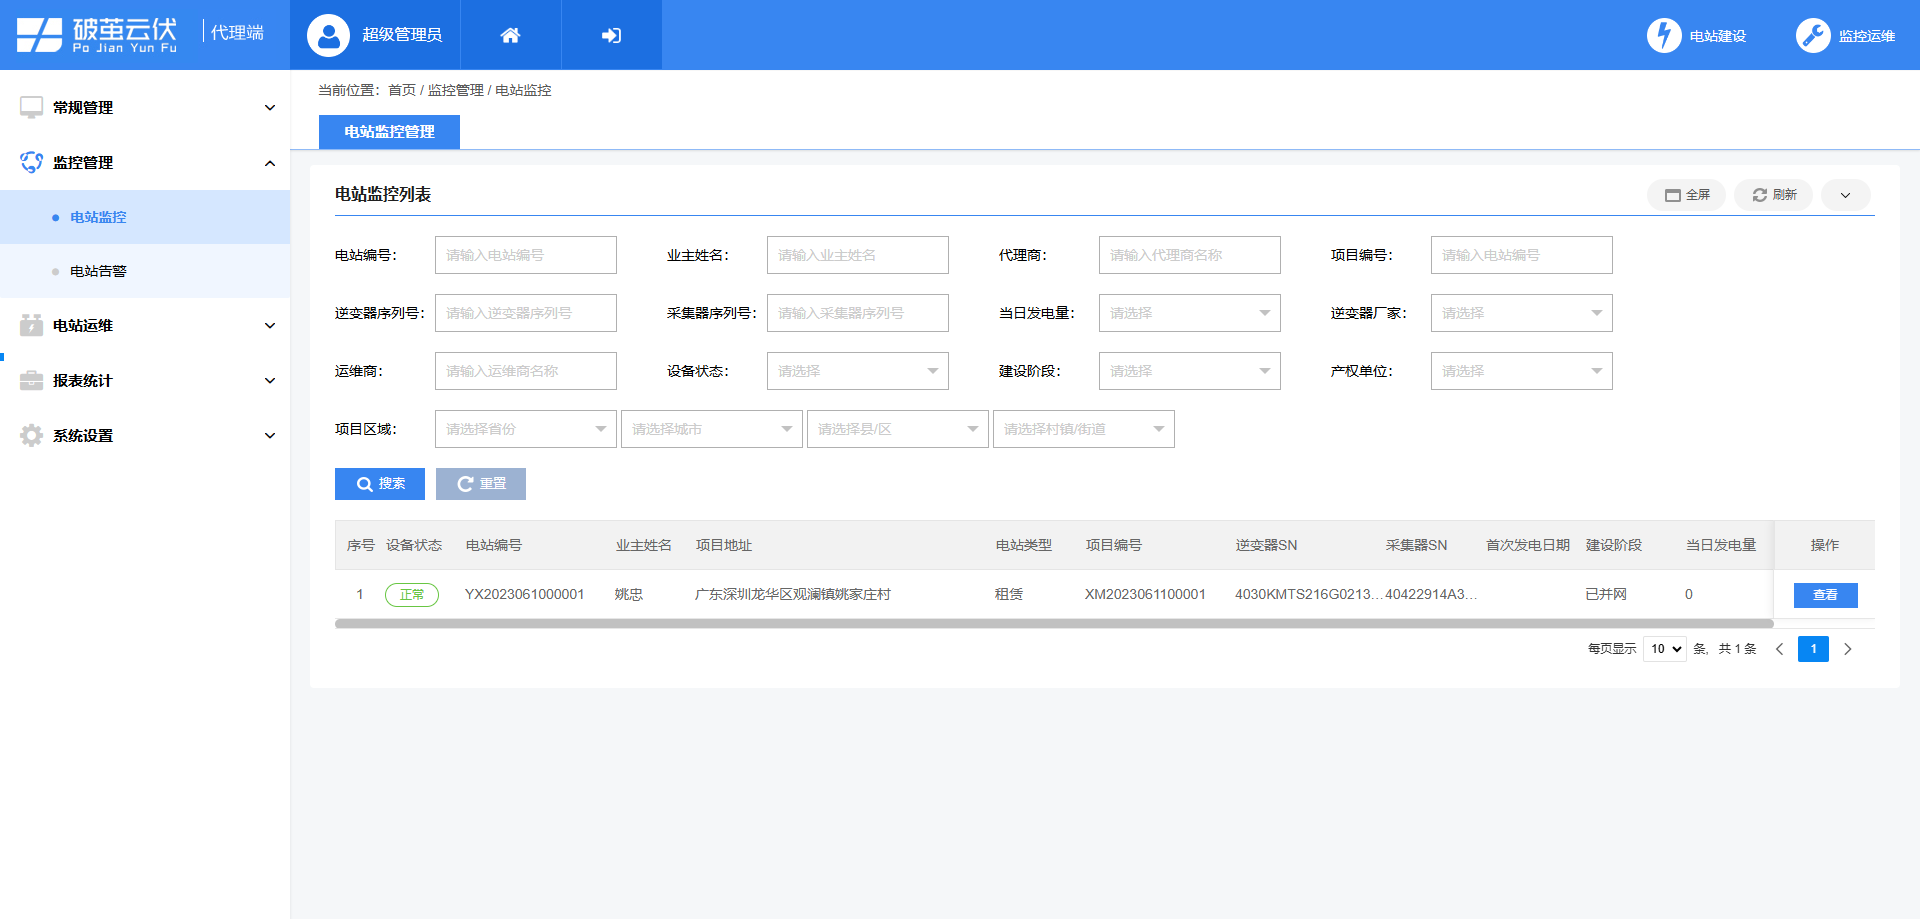Click the 超级管理员 avatar icon
1920x919 pixels.
pyautogui.click(x=324, y=34)
